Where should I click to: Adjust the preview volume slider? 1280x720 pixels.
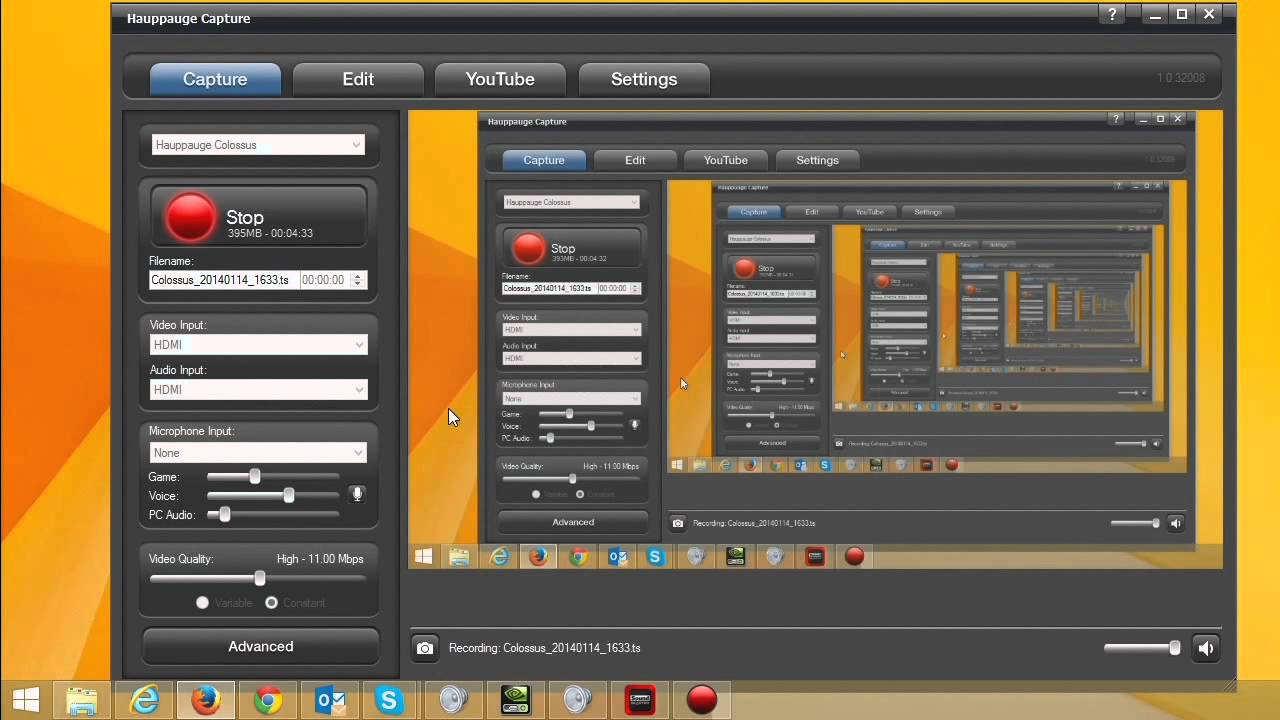pos(1175,648)
